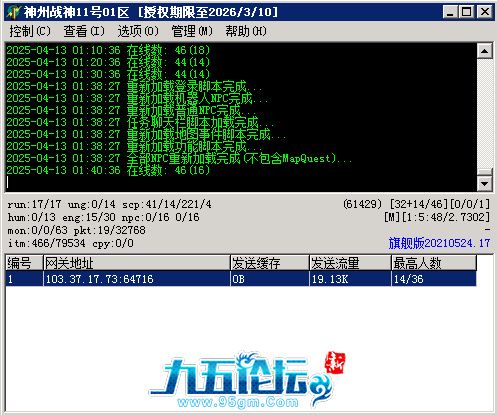
Task: Open the 管理(M) menu
Action: 192,31
